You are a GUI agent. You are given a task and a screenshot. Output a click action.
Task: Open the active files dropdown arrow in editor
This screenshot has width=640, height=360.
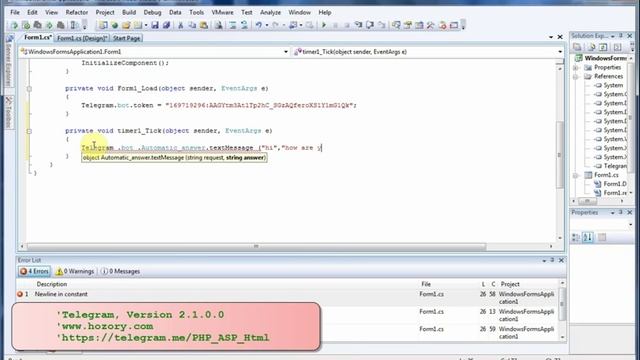click(x=551, y=37)
